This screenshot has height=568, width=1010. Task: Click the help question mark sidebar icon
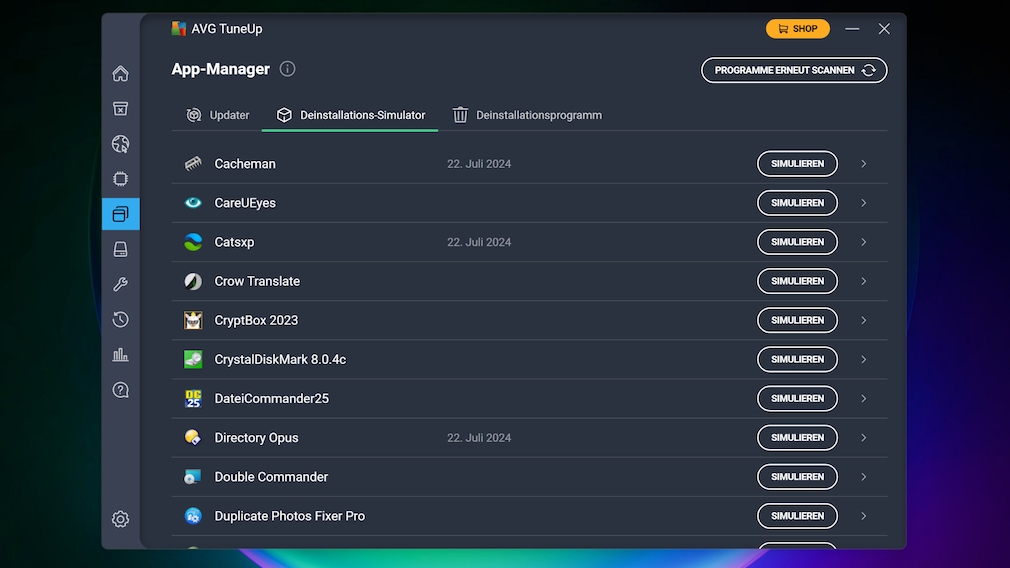(x=120, y=390)
